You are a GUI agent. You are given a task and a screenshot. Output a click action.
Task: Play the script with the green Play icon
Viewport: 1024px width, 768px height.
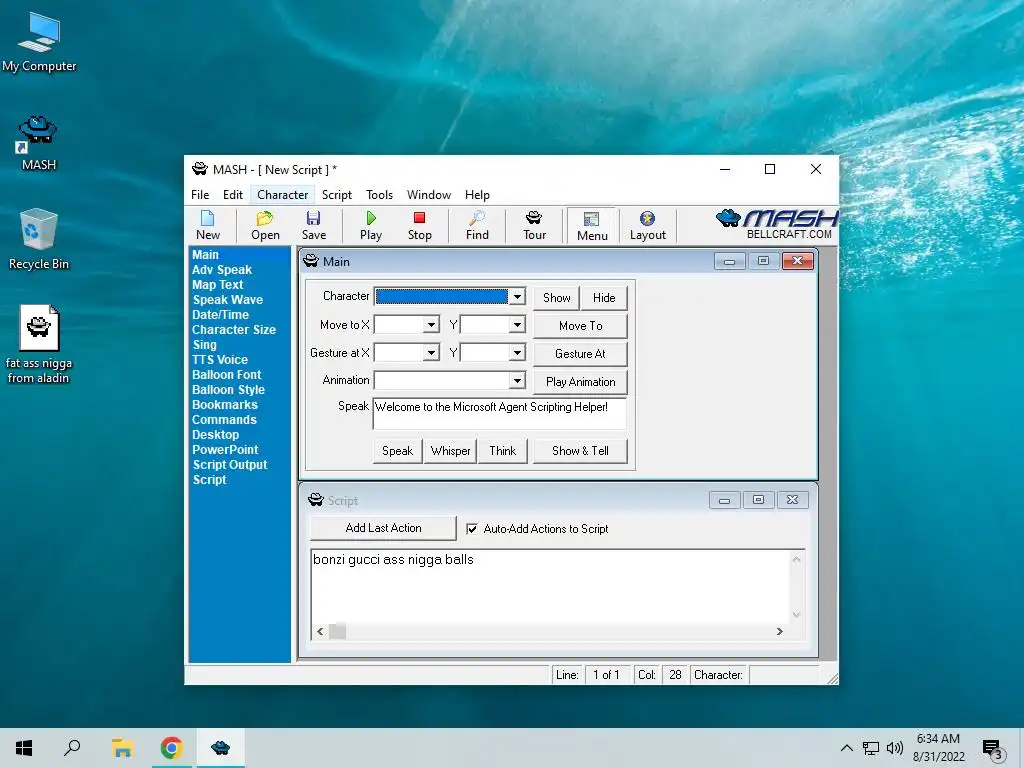click(370, 225)
